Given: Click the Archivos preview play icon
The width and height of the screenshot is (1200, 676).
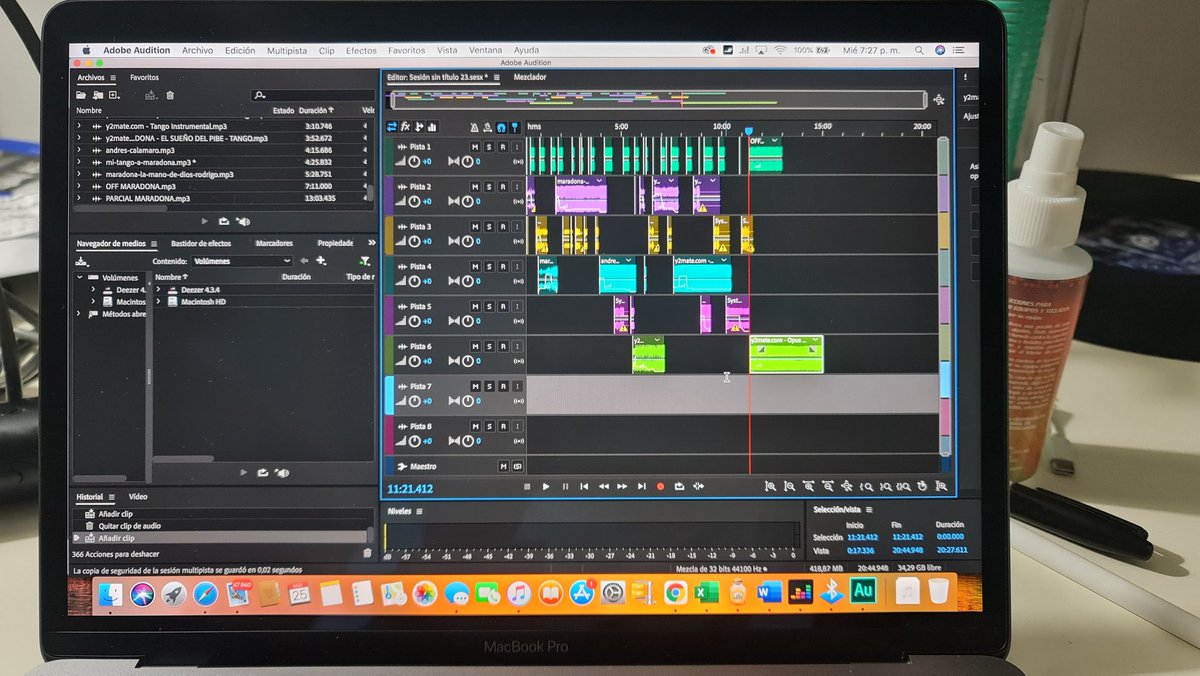Looking at the screenshot, I should (x=206, y=221).
